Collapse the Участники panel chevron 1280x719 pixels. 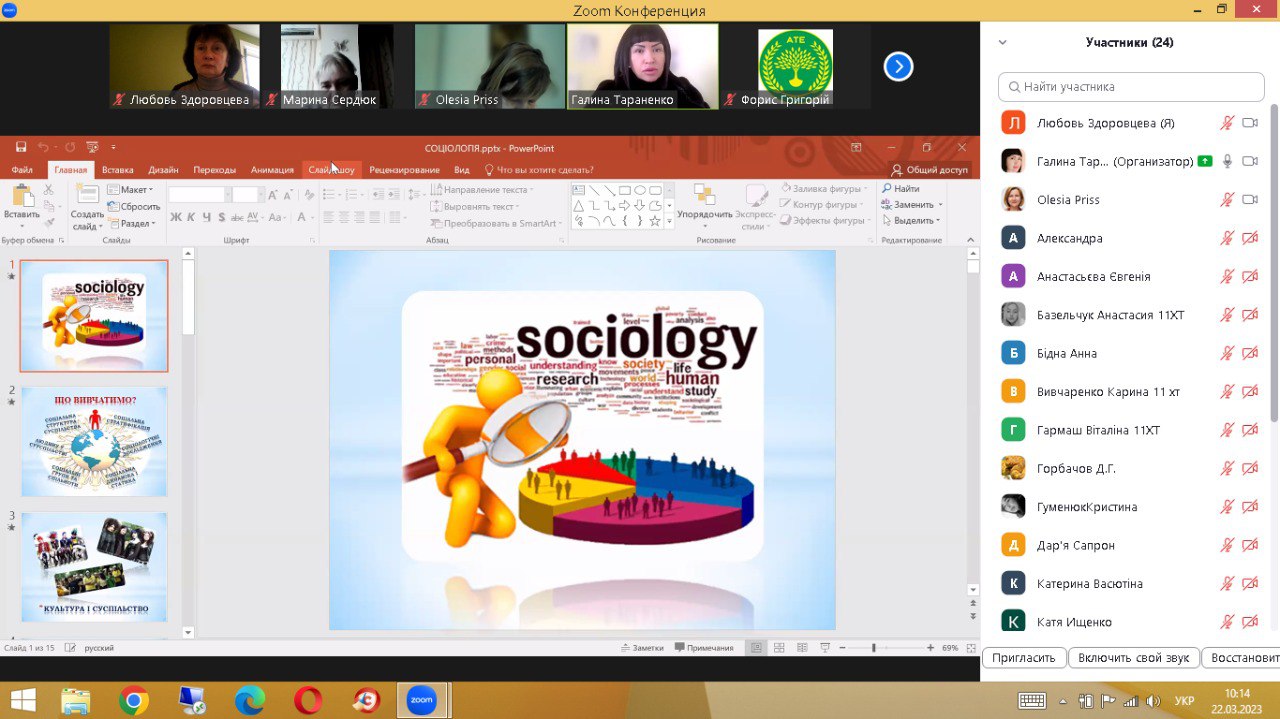(1003, 43)
